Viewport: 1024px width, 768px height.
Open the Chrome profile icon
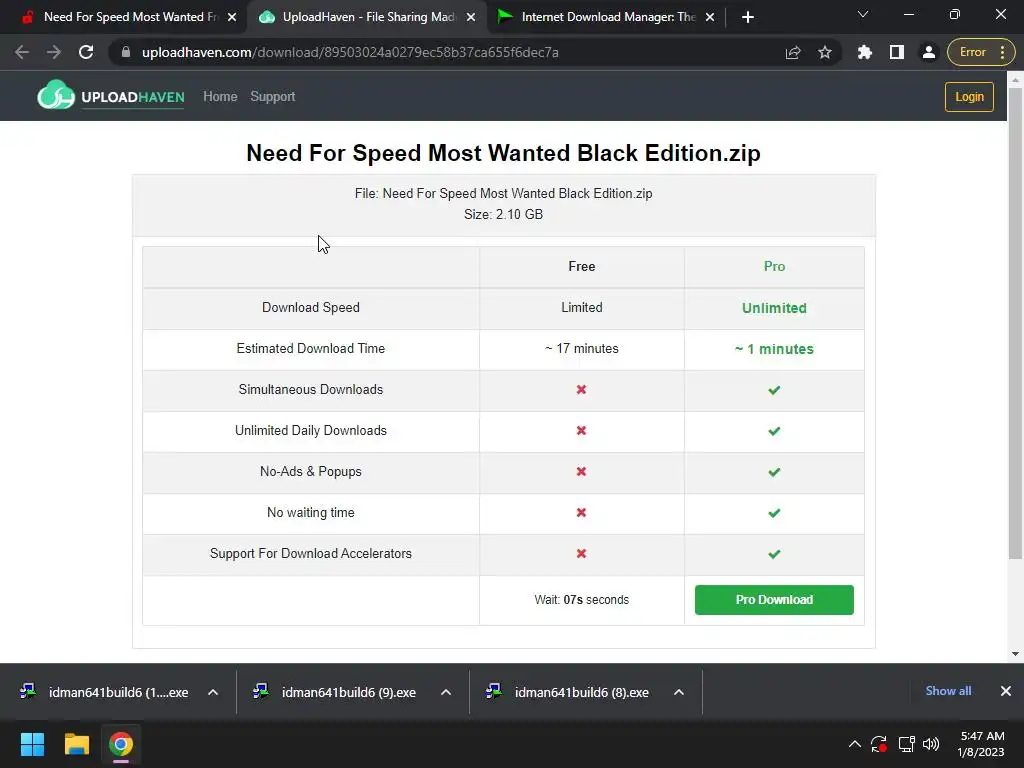929,52
